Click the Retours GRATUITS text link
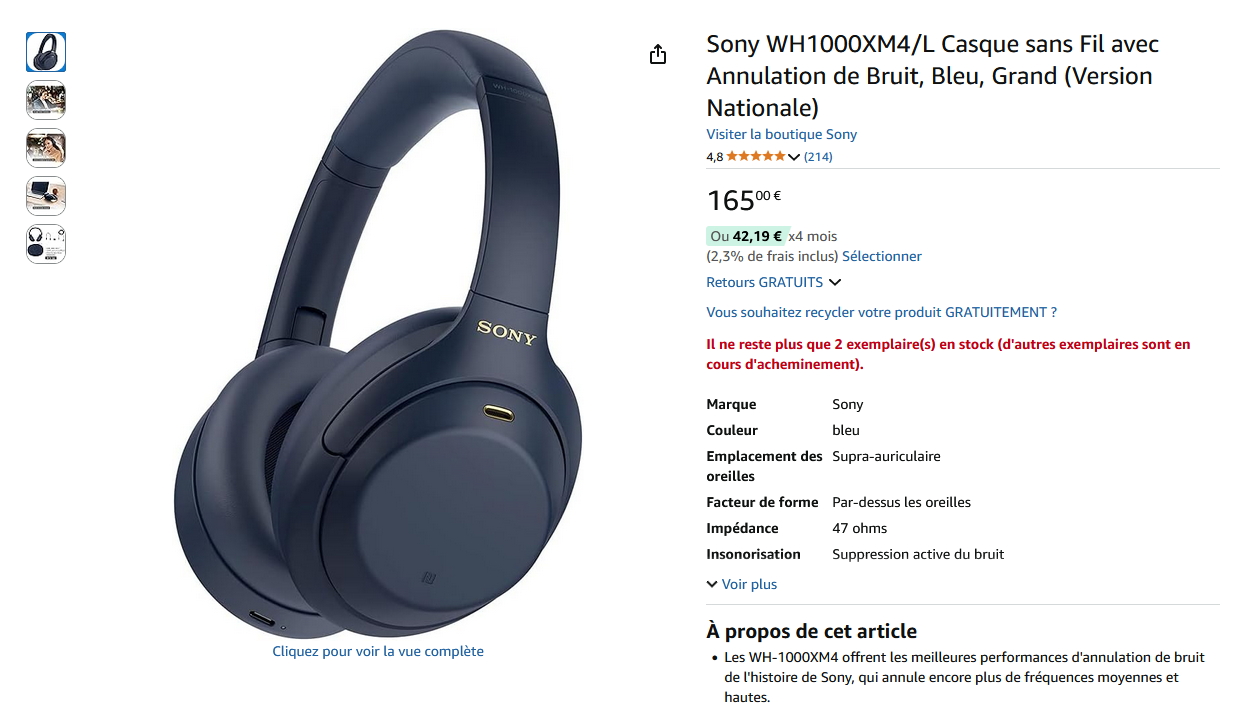This screenshot has width=1239, height=707. [765, 282]
